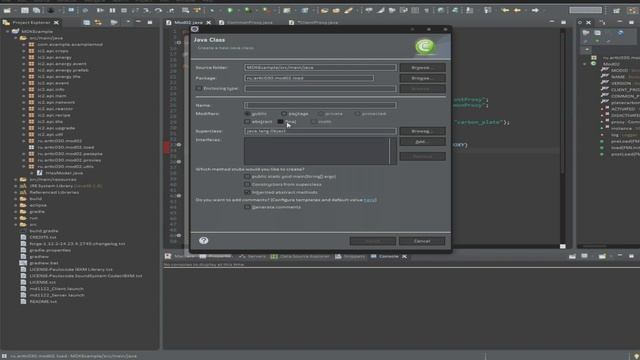Click the green Run toolbar icon
640x360 pixels.
coord(230,10)
